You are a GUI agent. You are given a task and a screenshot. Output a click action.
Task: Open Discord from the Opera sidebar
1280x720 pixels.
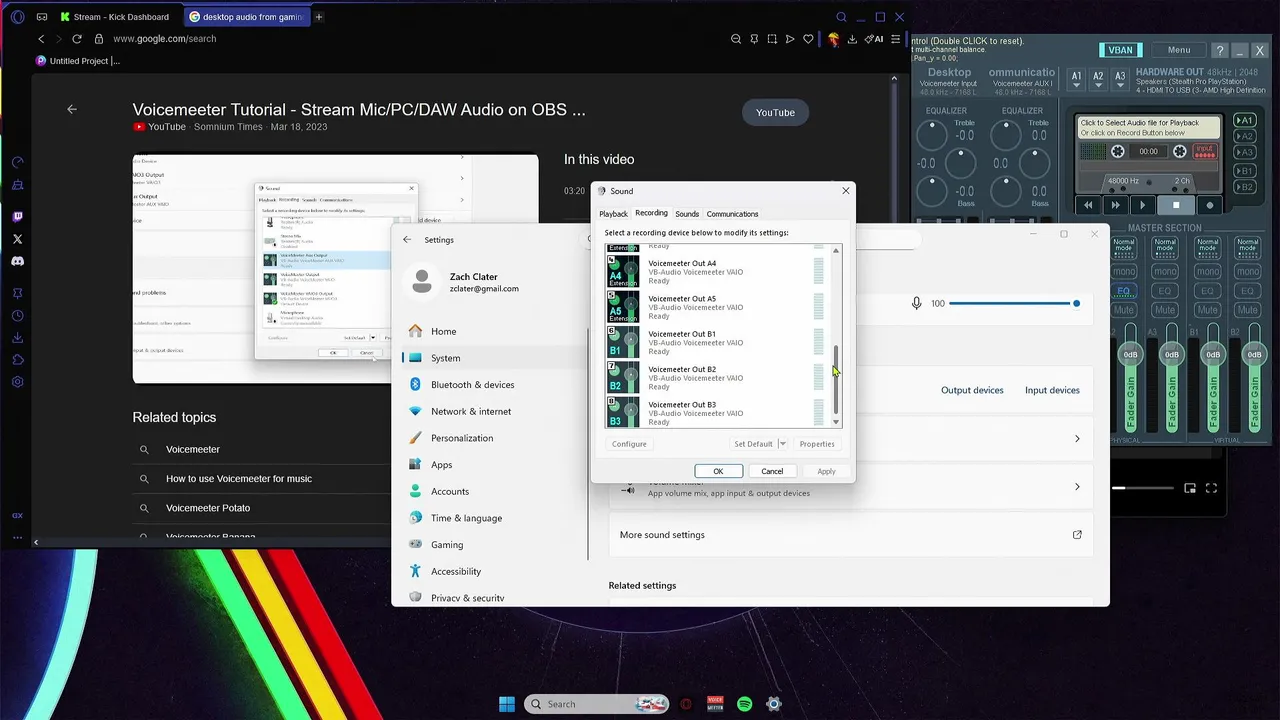(17, 261)
